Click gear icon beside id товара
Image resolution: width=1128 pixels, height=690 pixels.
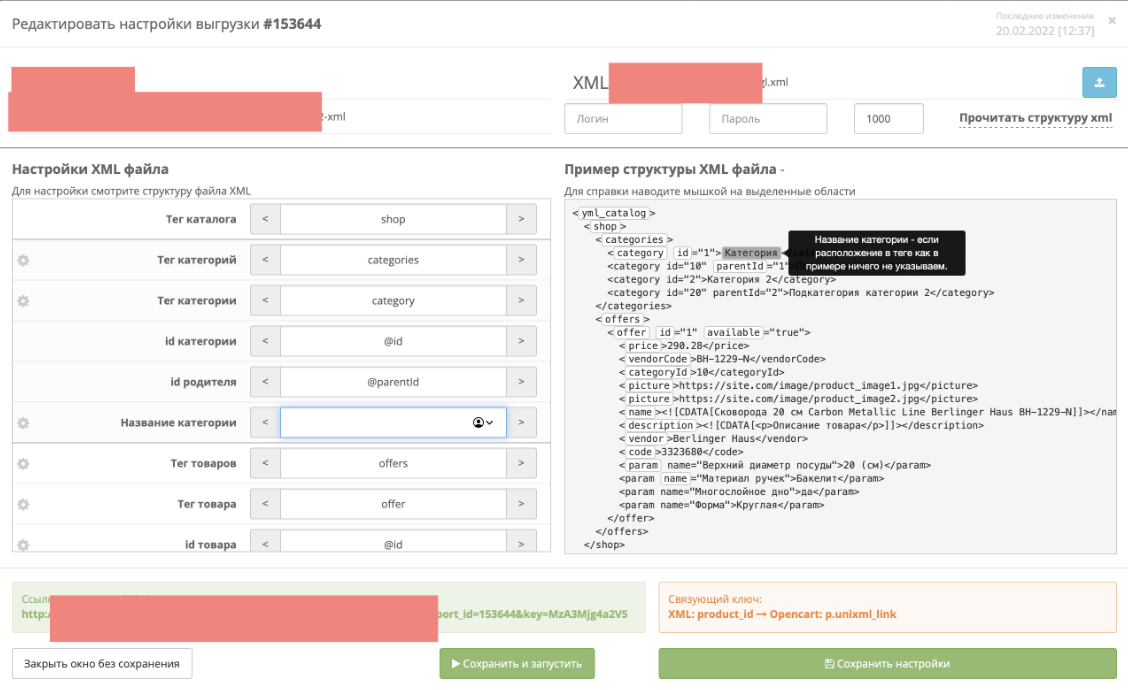pyautogui.click(x=23, y=545)
